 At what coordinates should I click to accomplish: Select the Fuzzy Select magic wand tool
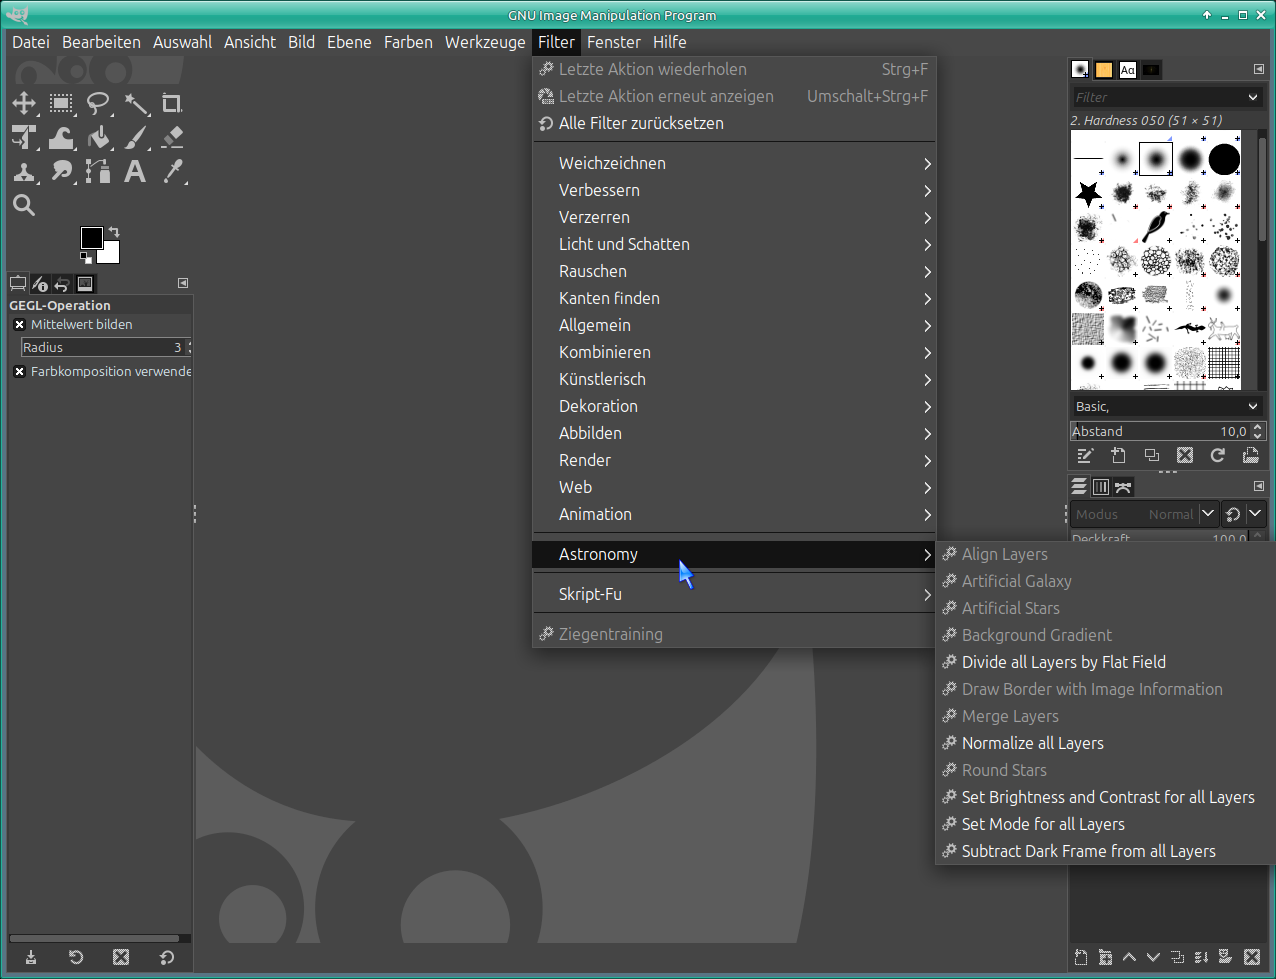coord(135,104)
